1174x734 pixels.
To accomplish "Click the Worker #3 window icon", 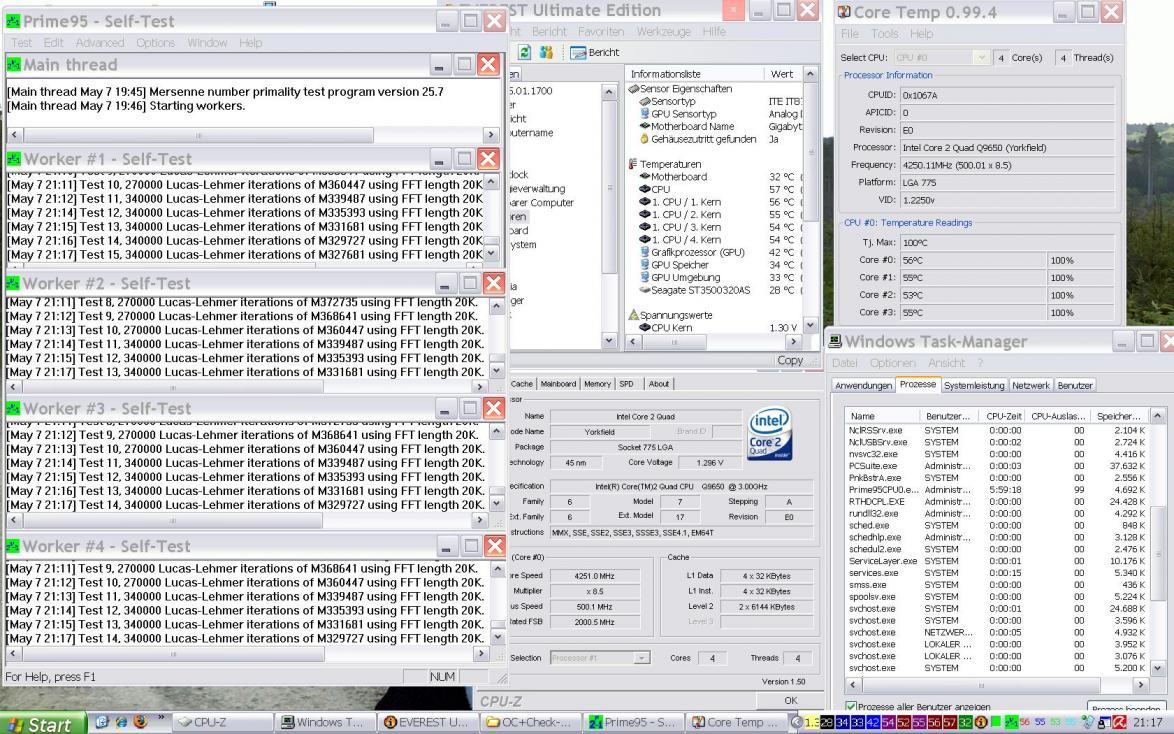I will 13,408.
